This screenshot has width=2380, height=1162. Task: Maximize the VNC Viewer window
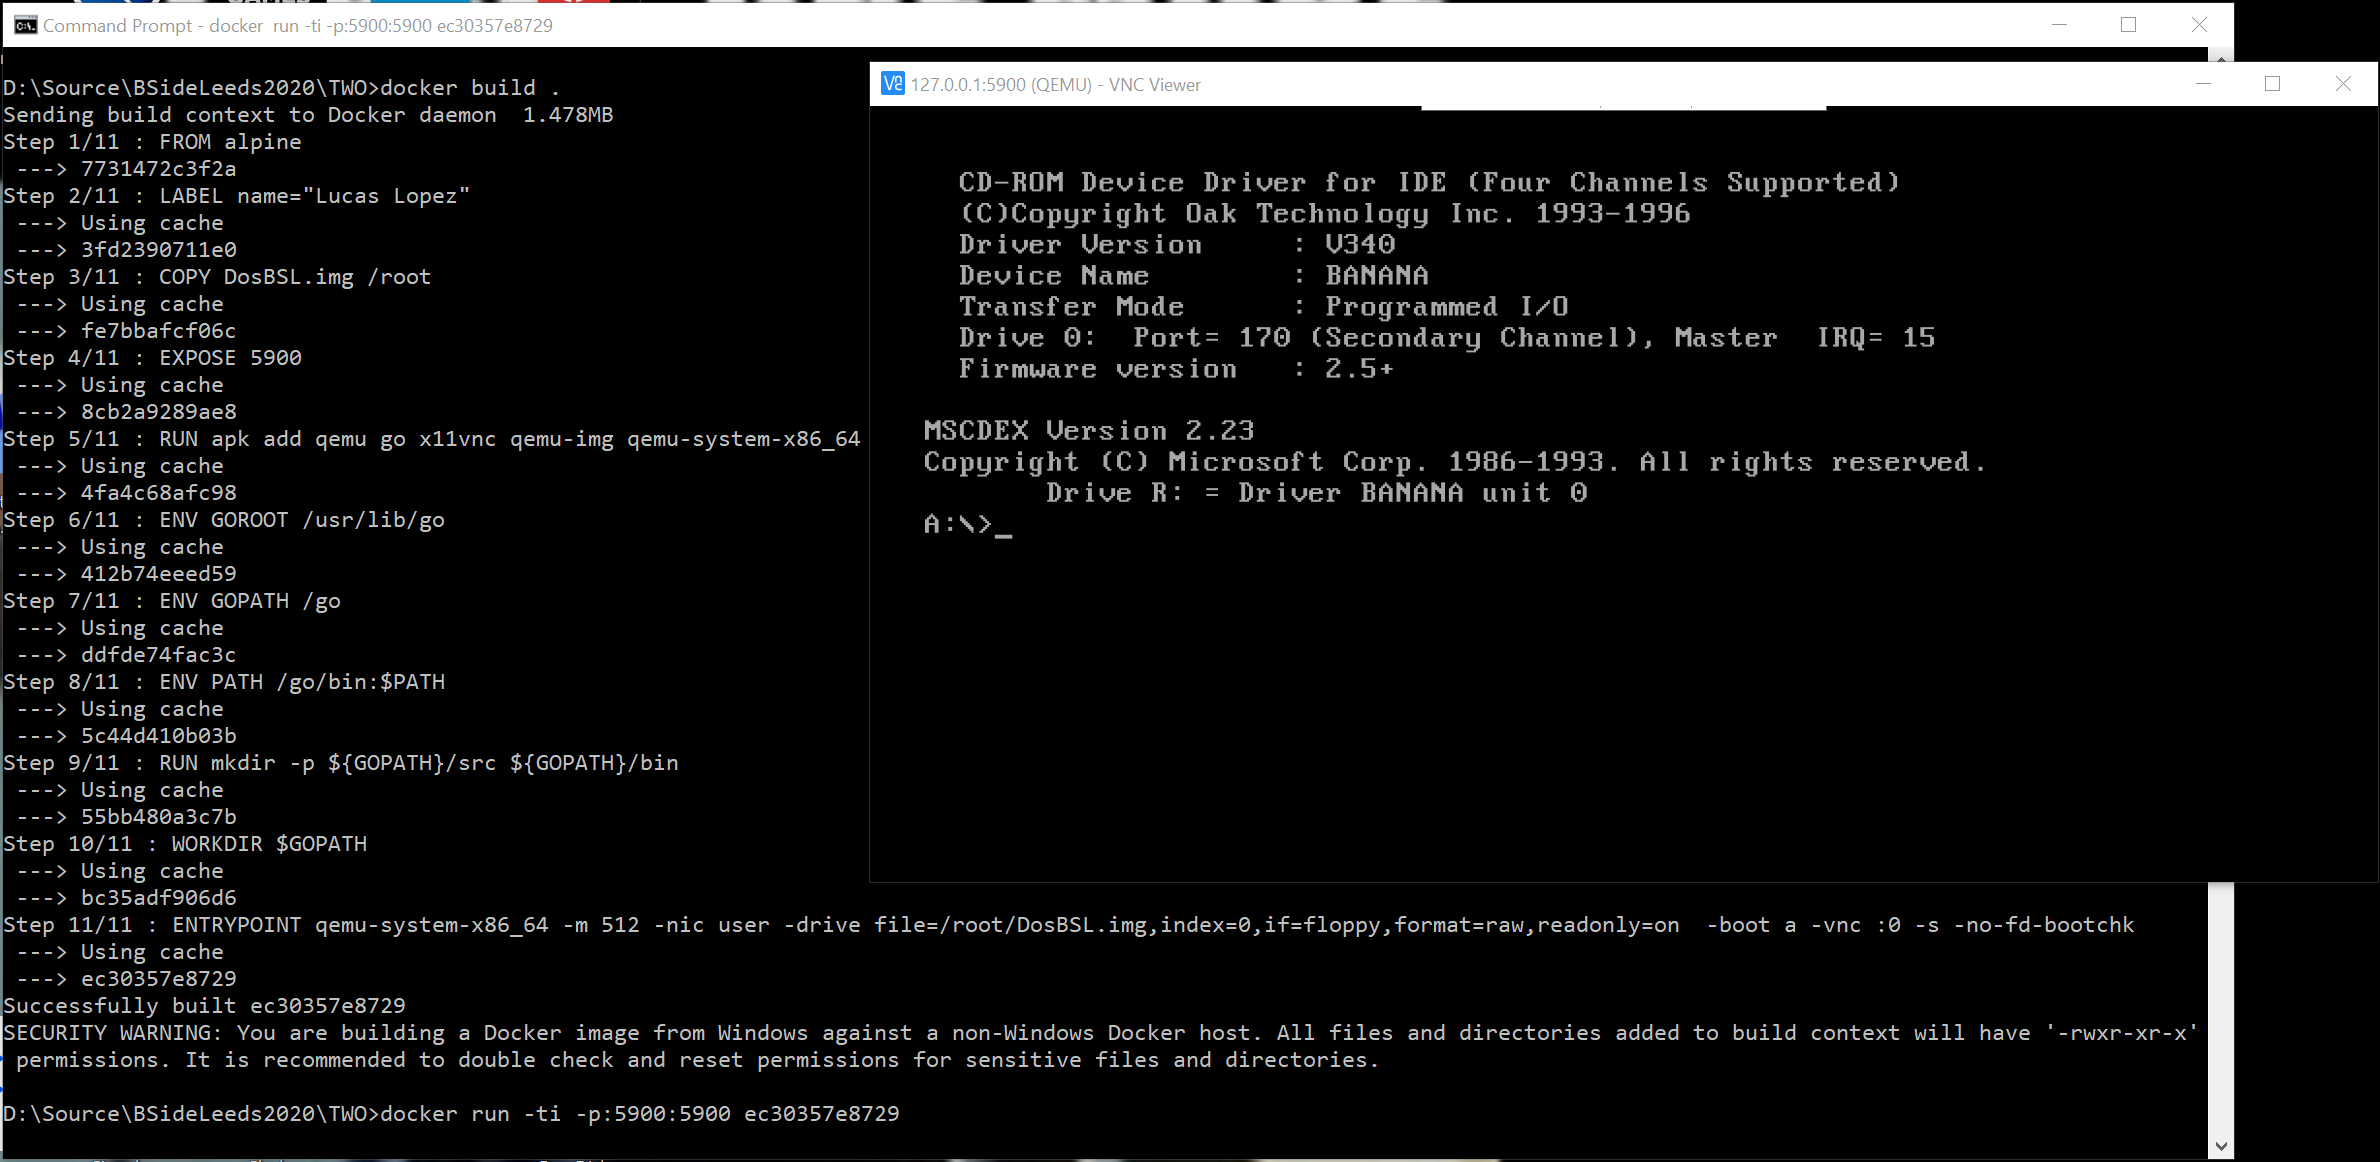[2272, 84]
